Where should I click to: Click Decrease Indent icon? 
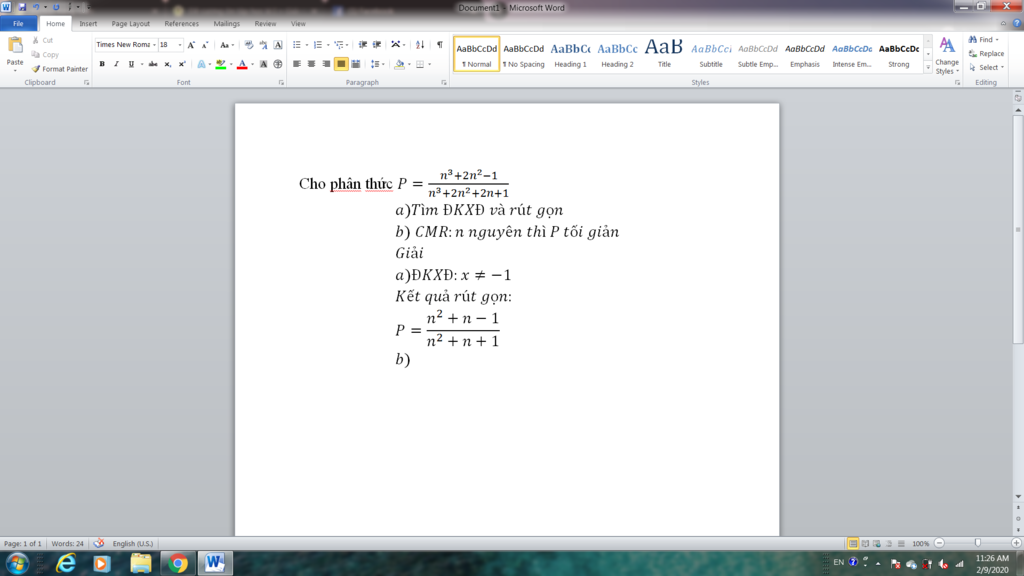click(x=362, y=45)
